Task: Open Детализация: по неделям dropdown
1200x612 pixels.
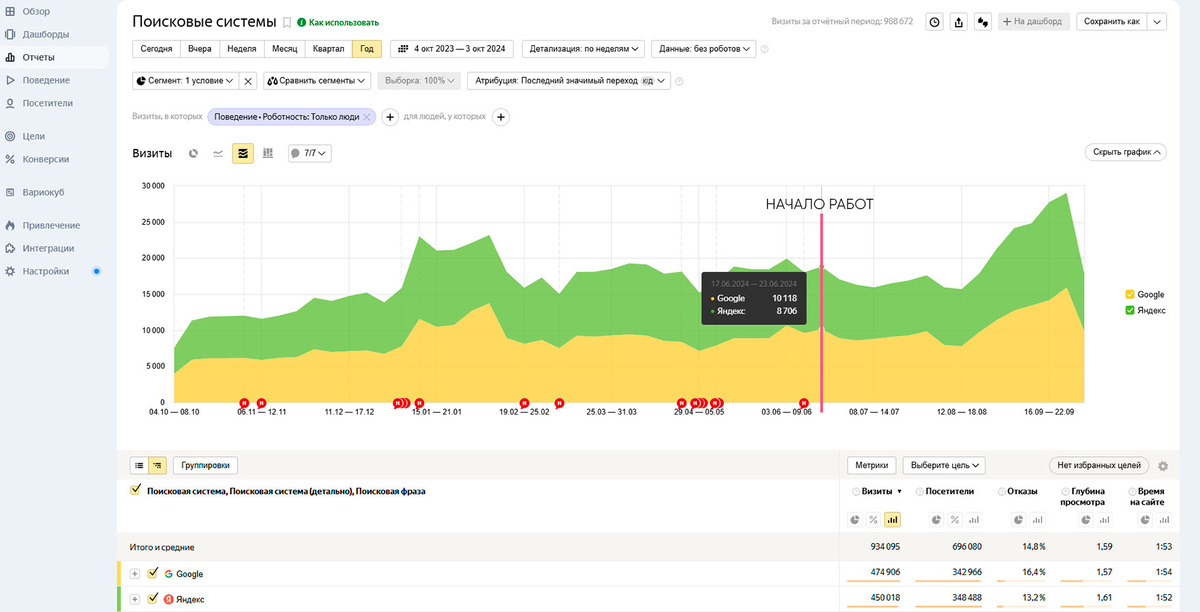Action: [x=584, y=48]
